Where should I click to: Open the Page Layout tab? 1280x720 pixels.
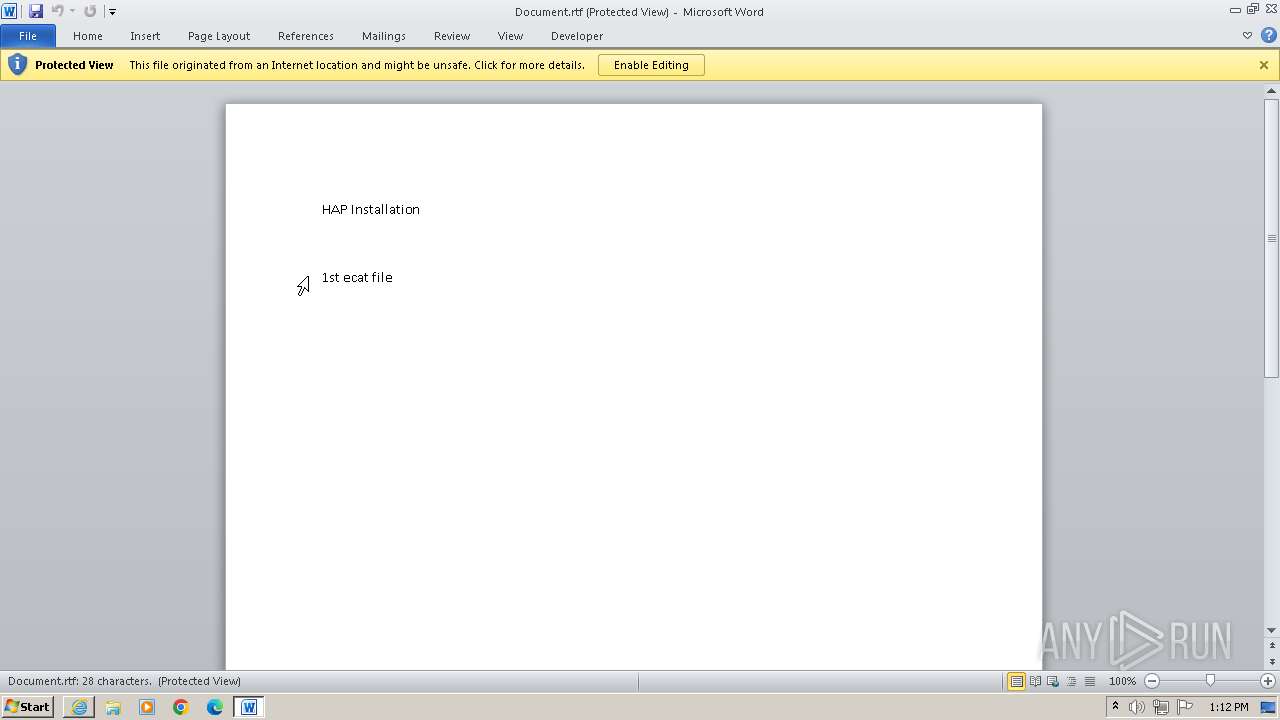click(219, 36)
